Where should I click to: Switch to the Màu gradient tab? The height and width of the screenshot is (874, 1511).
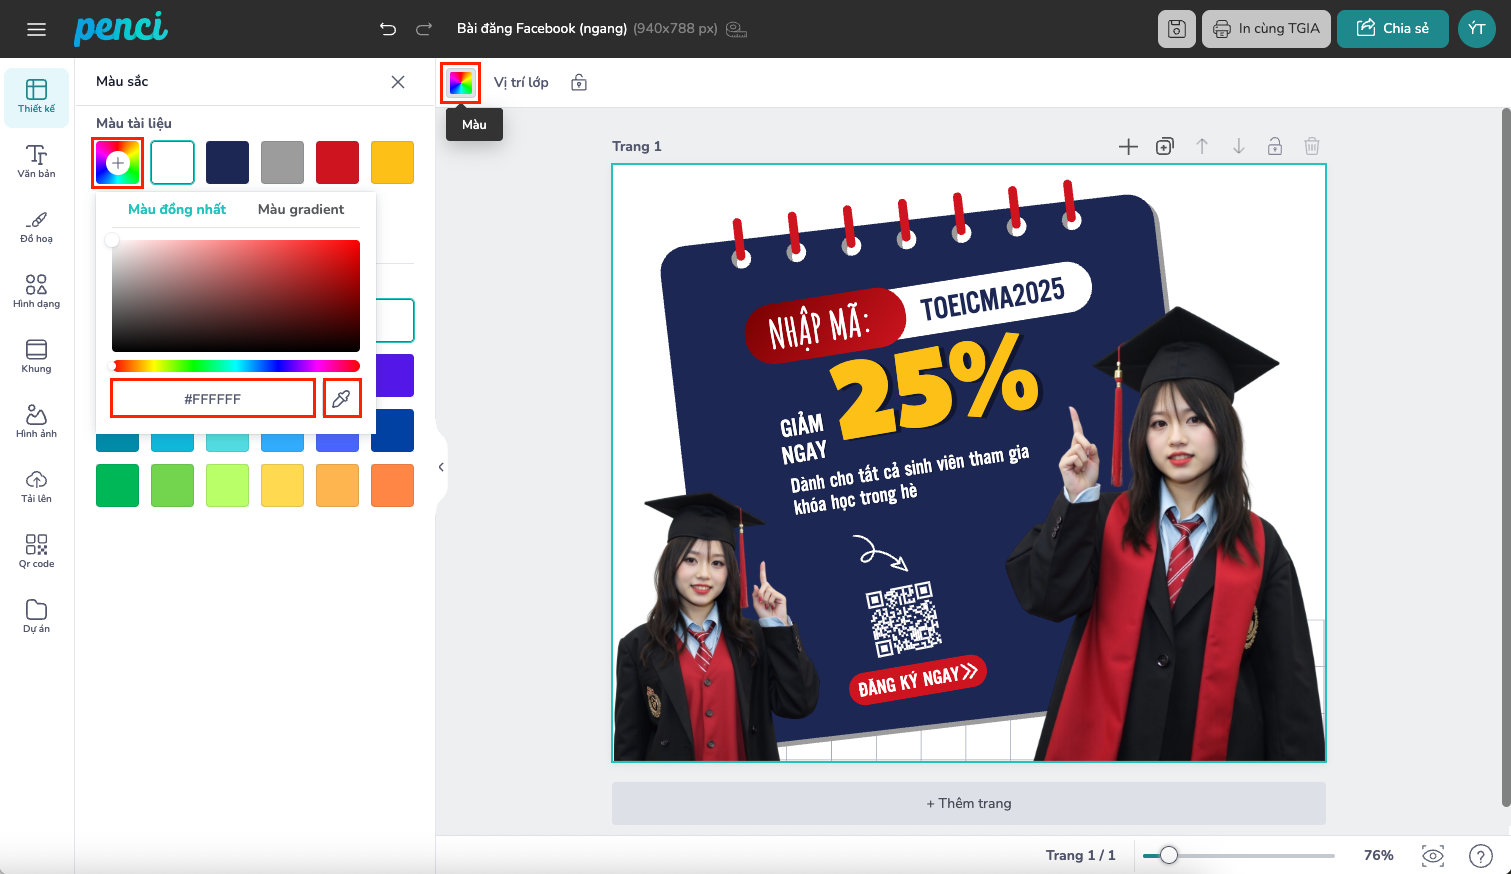[x=300, y=209]
